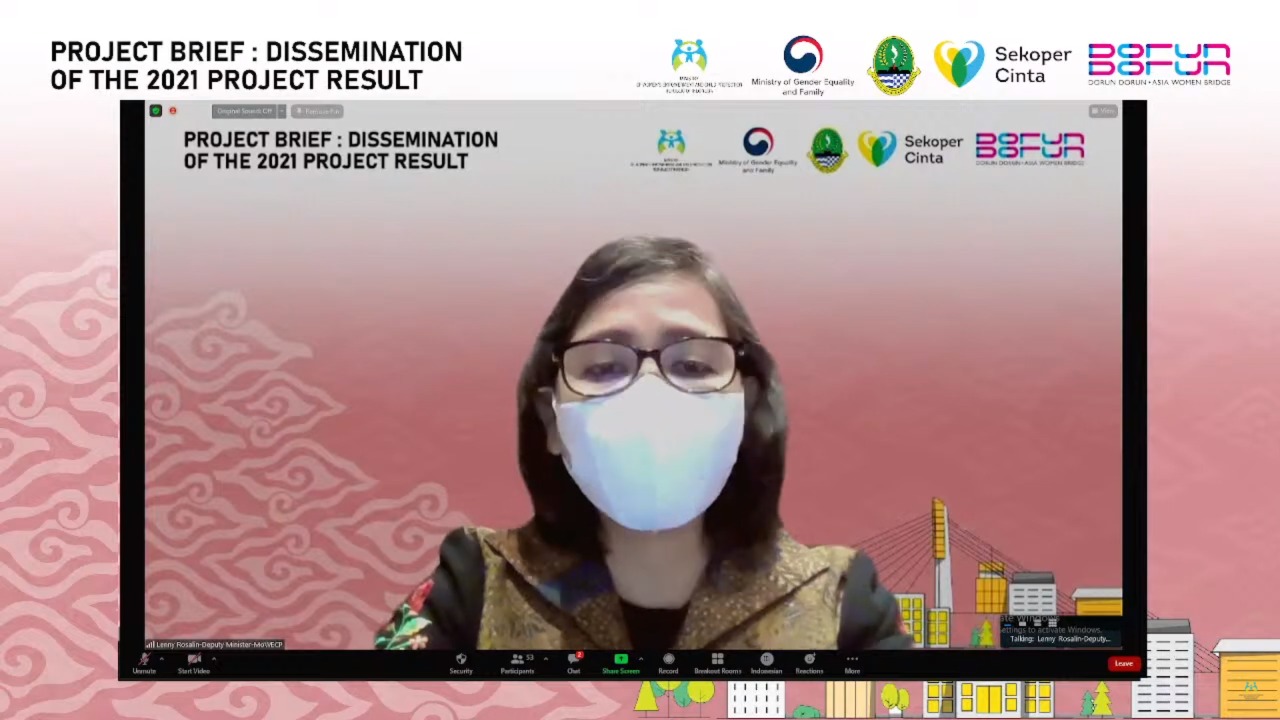
Task: Toggle the Original Sound Off button
Action: click(x=244, y=111)
